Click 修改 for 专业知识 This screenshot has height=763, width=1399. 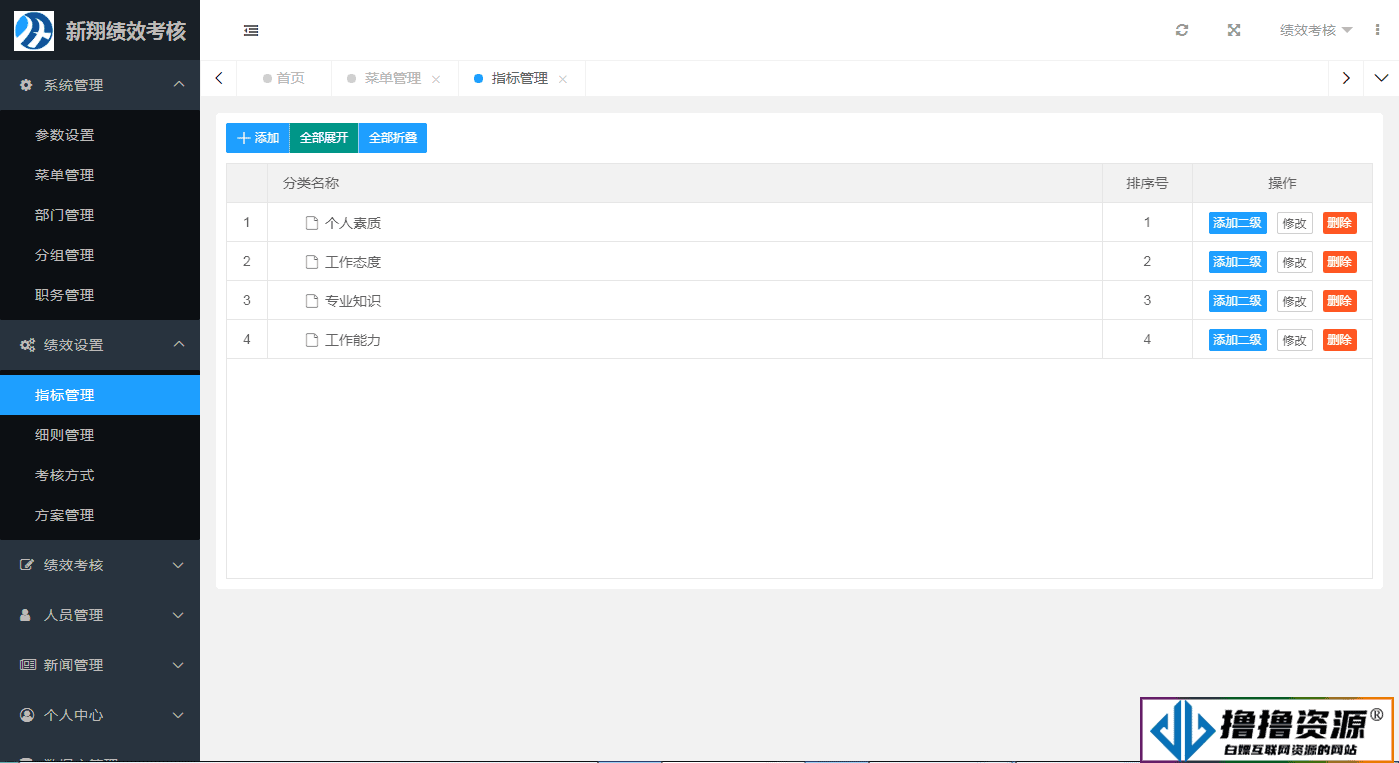point(1295,301)
